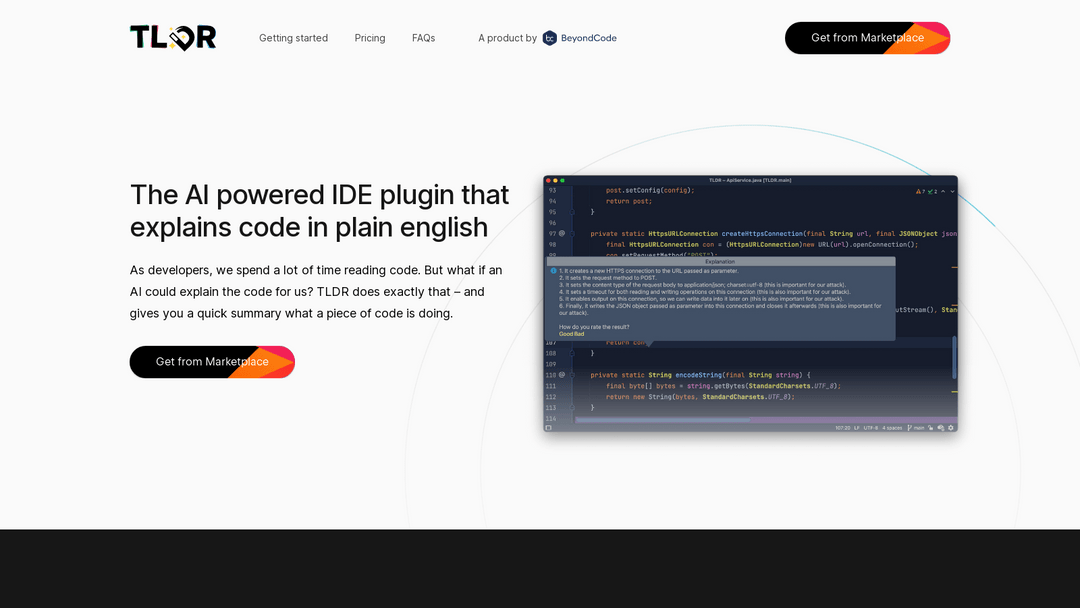Open the Pricing page

(370, 38)
